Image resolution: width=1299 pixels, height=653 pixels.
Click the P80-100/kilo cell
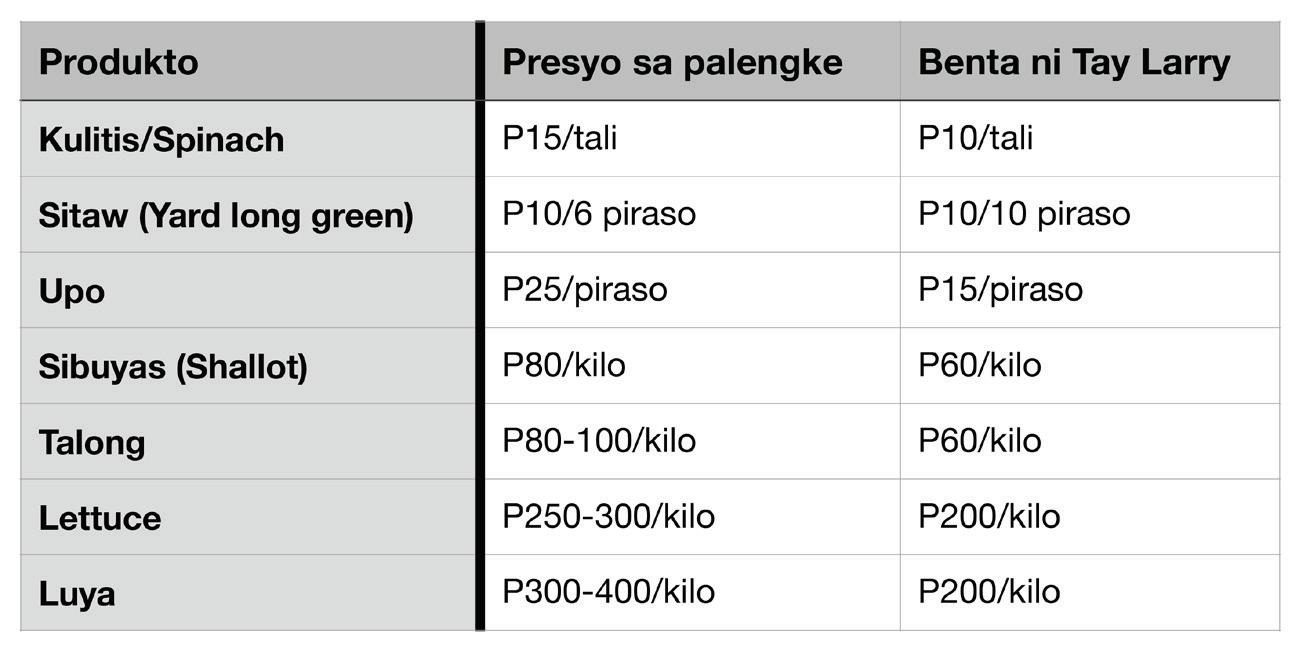tap(692, 441)
